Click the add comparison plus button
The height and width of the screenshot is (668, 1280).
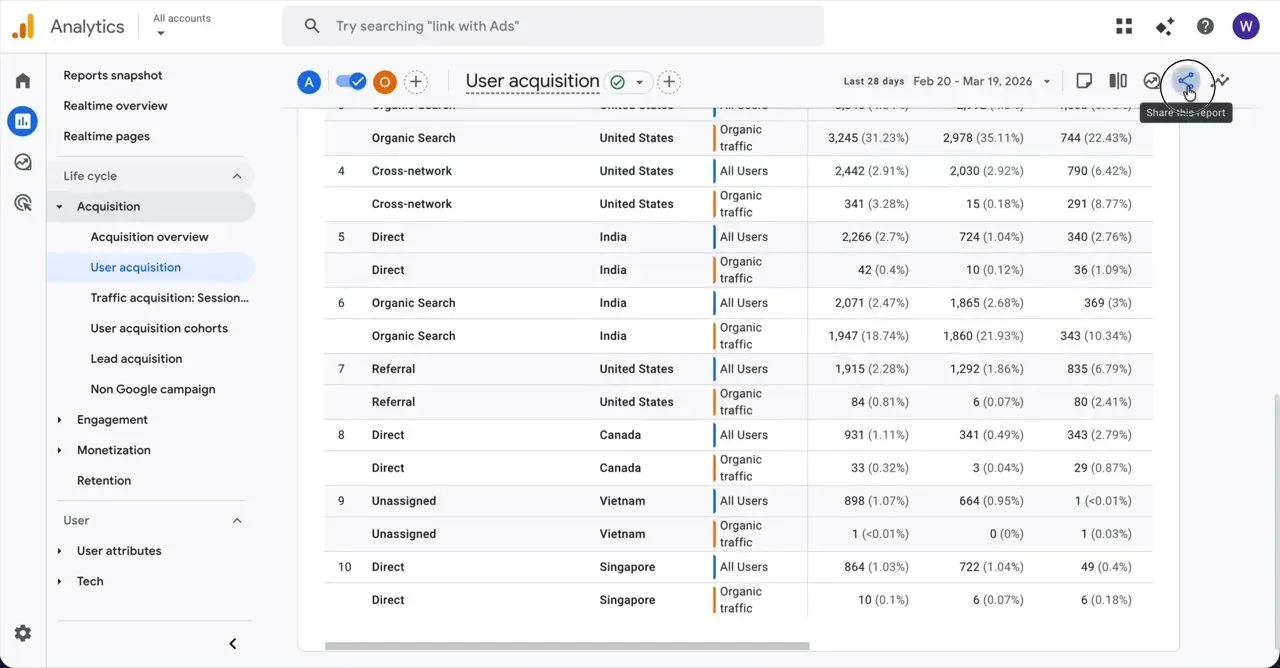click(416, 82)
